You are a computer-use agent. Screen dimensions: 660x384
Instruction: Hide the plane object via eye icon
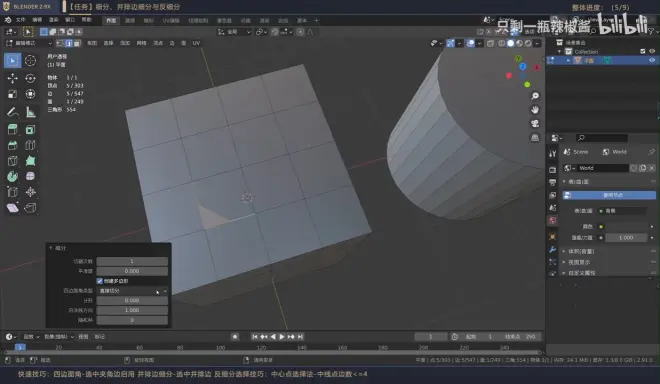(652, 60)
